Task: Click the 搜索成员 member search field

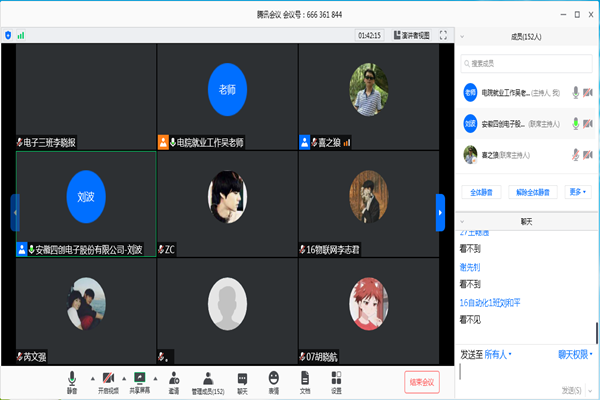Action: pos(525,63)
